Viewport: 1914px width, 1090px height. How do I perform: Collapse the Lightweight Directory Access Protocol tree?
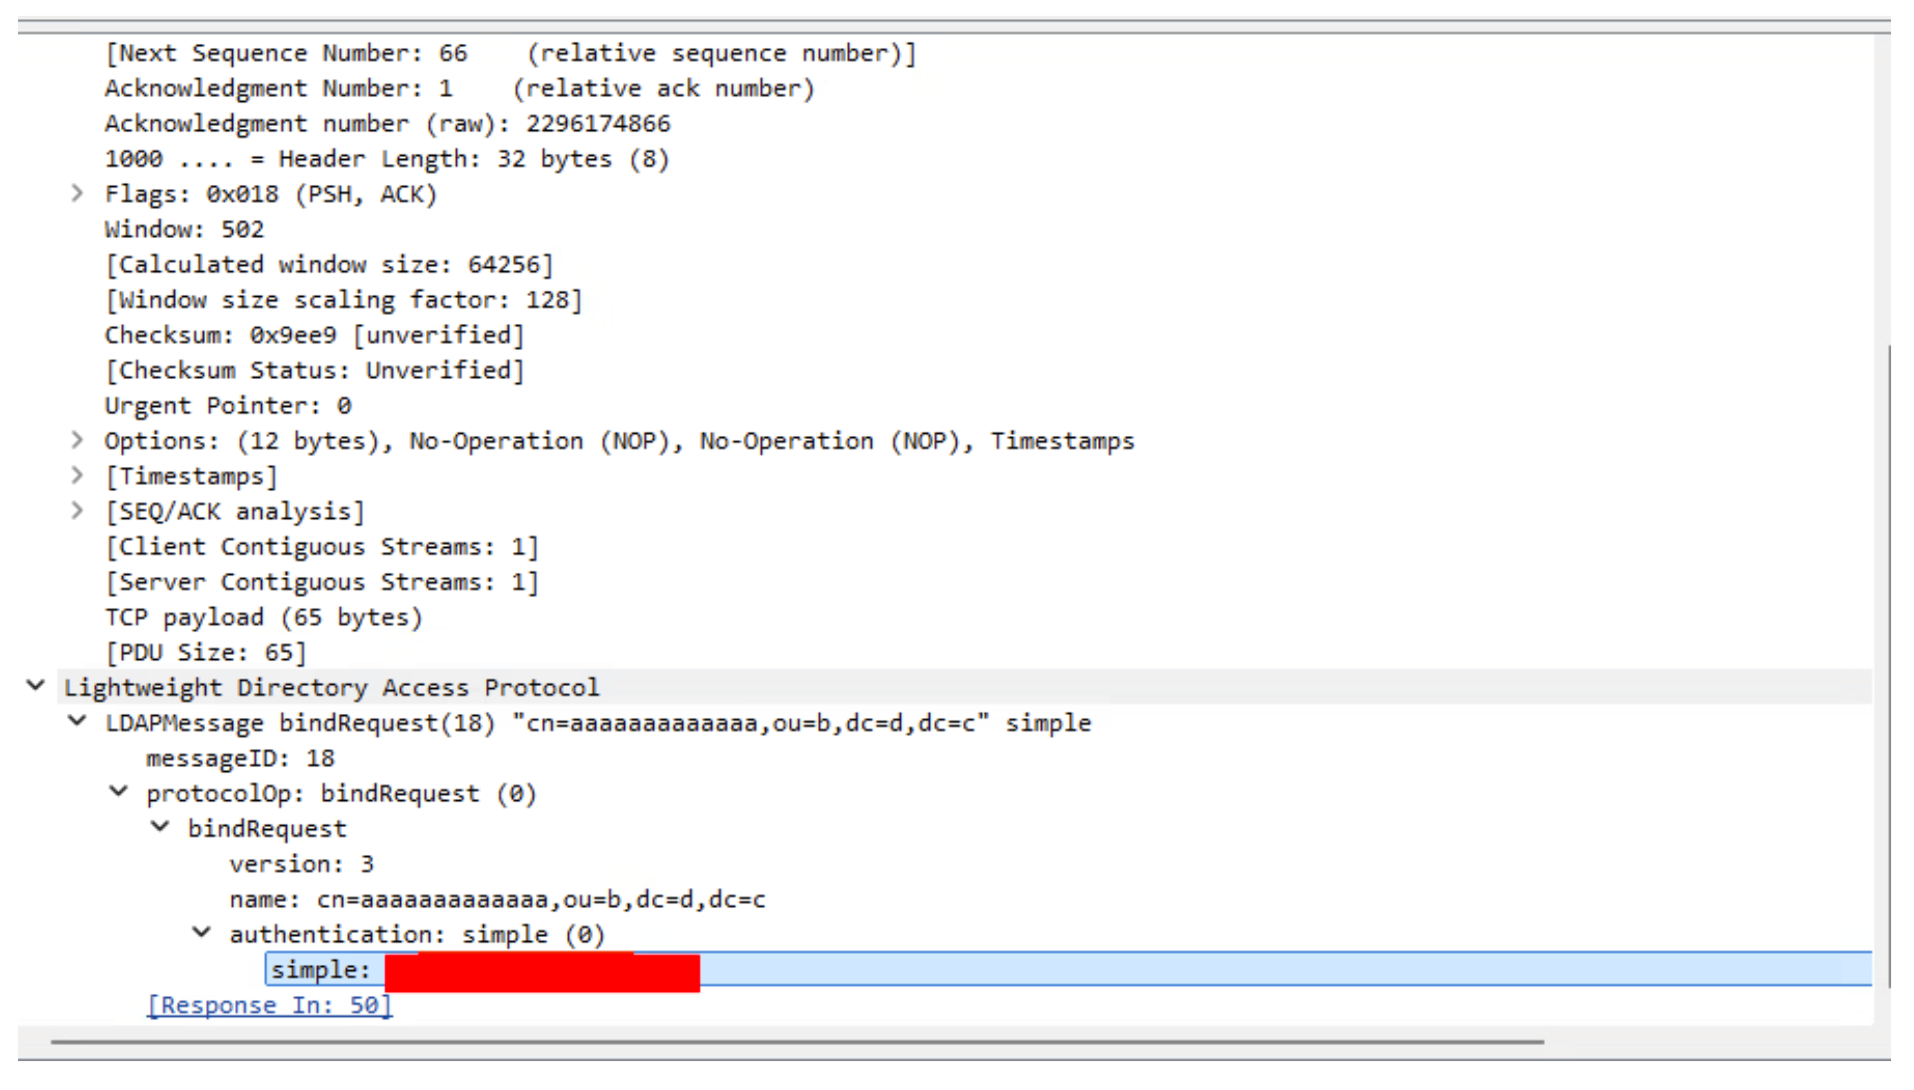click(35, 686)
